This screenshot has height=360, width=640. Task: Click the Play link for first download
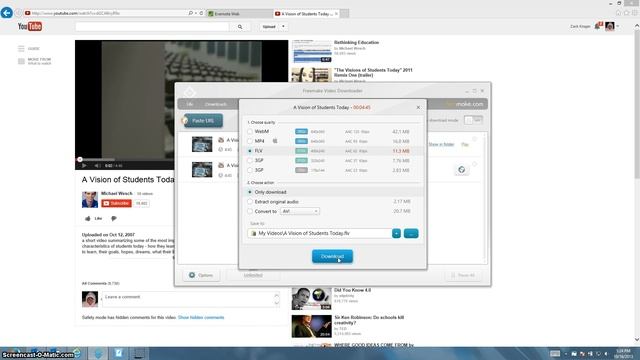point(464,144)
